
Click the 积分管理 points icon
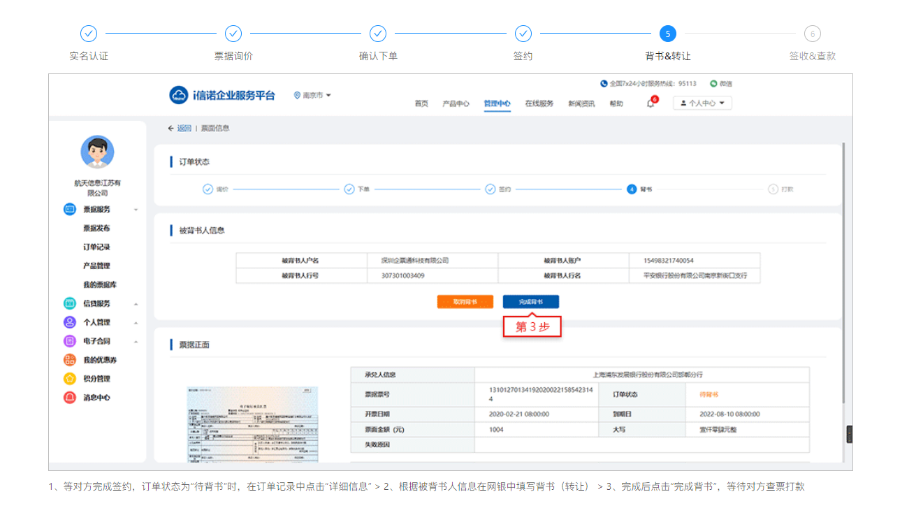[x=70, y=379]
